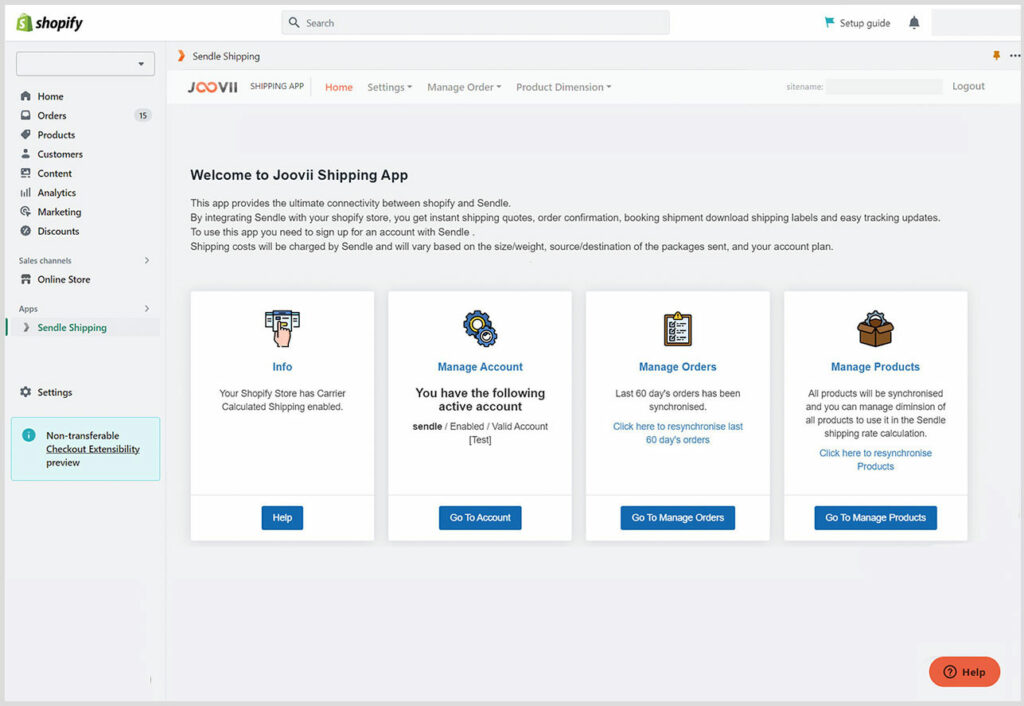1024x706 pixels.
Task: Click the Analytics bar chart icon
Action: pyautogui.click(x=25, y=192)
